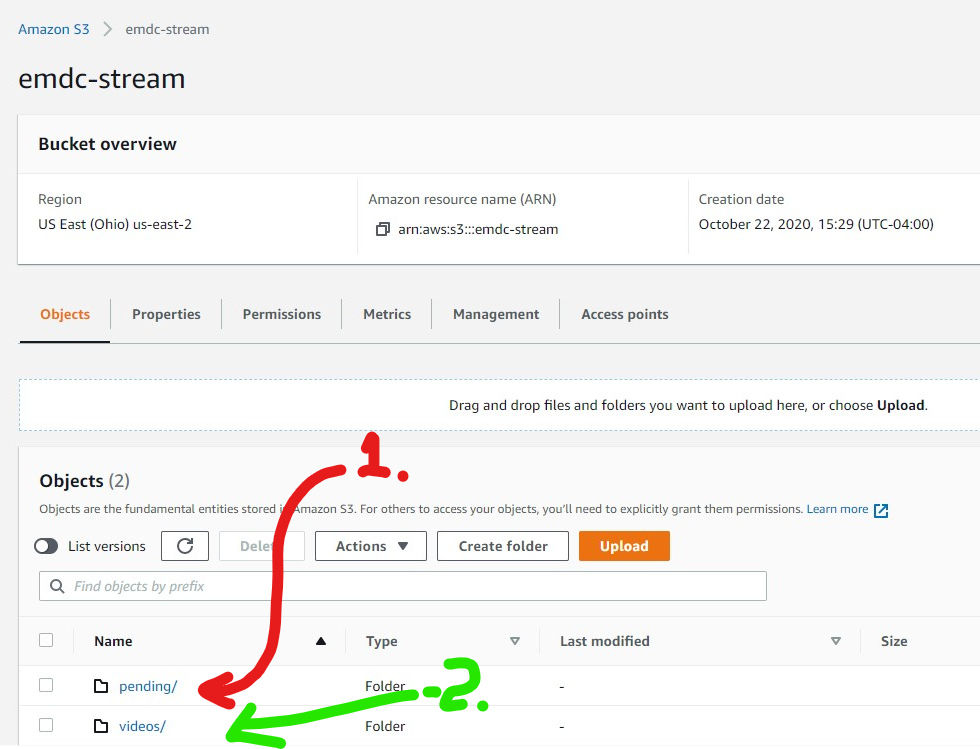980x749 pixels.
Task: Click the Size column header
Action: tap(894, 641)
